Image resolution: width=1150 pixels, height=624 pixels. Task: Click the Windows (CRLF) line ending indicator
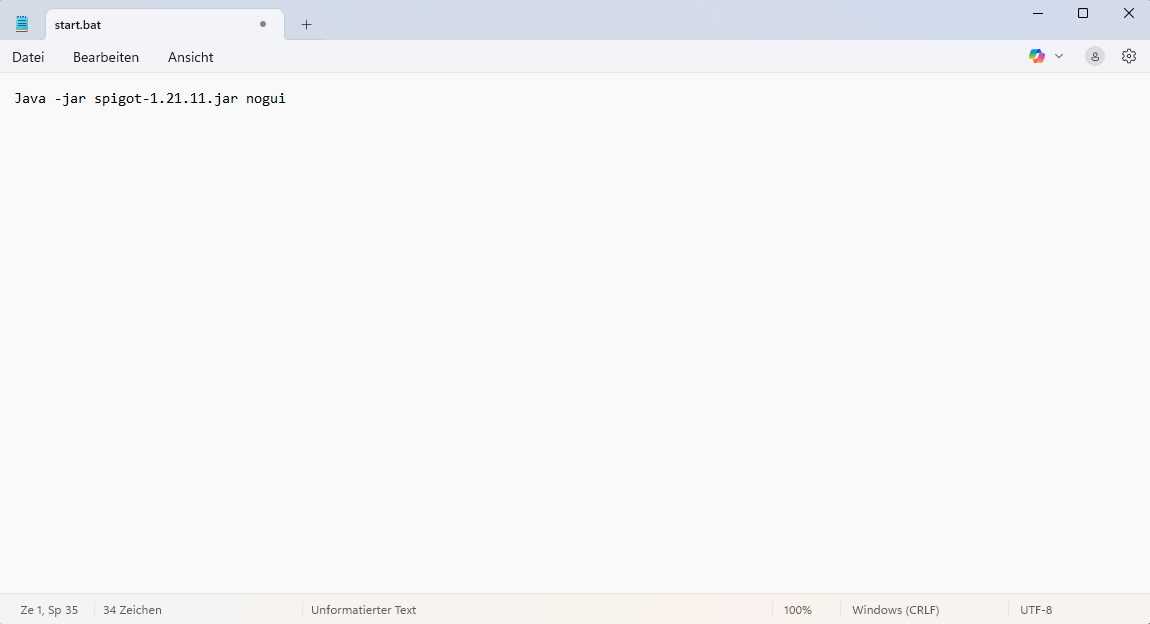tap(895, 609)
